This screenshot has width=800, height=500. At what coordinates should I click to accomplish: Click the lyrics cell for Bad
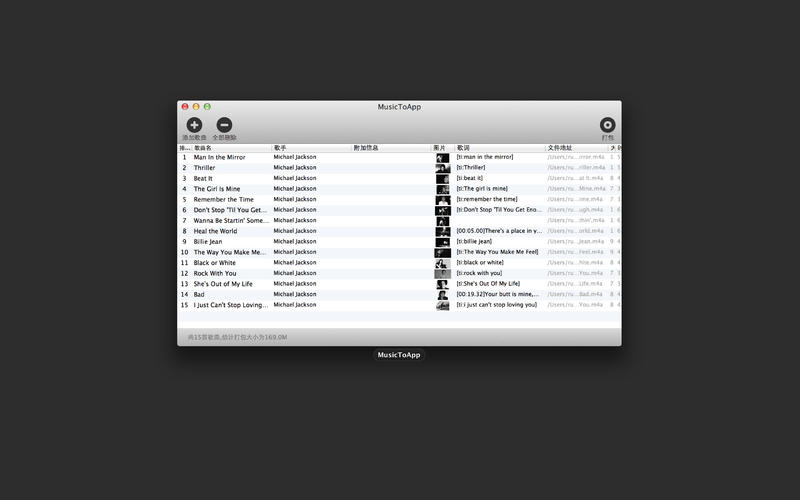click(497, 294)
